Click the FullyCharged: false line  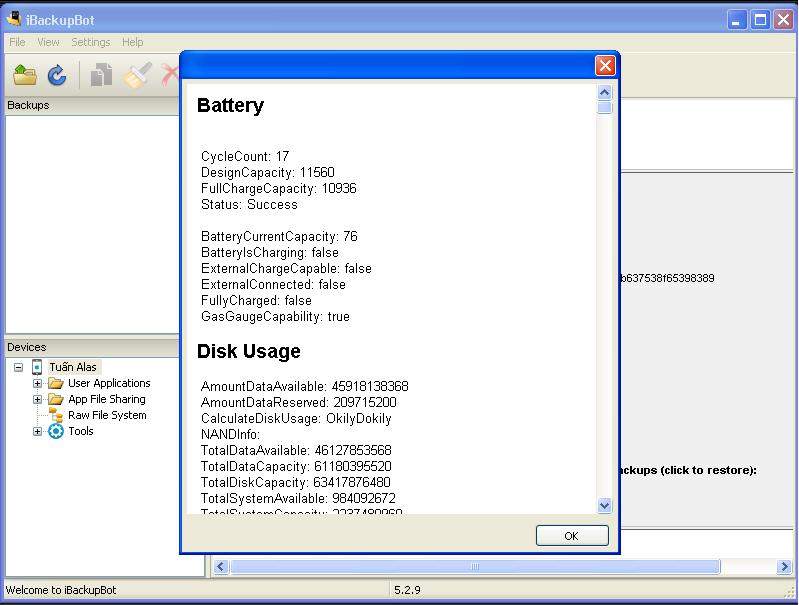256,301
